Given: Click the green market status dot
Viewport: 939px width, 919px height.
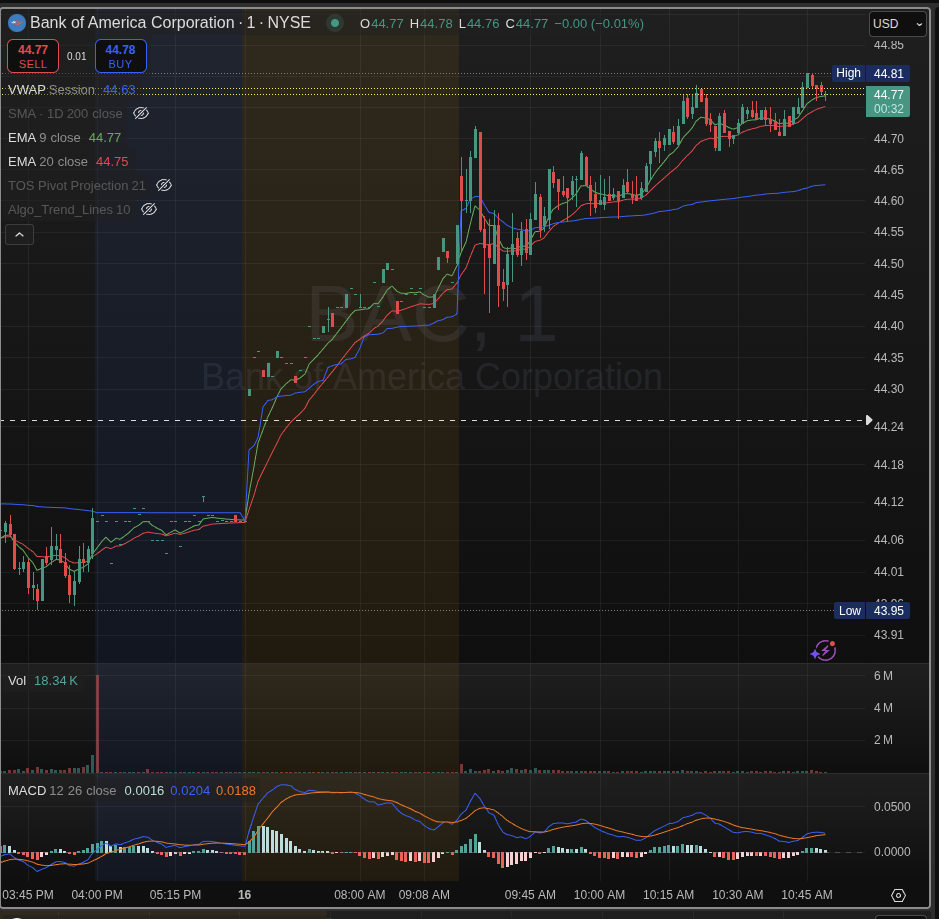Looking at the screenshot, I should [x=335, y=23].
